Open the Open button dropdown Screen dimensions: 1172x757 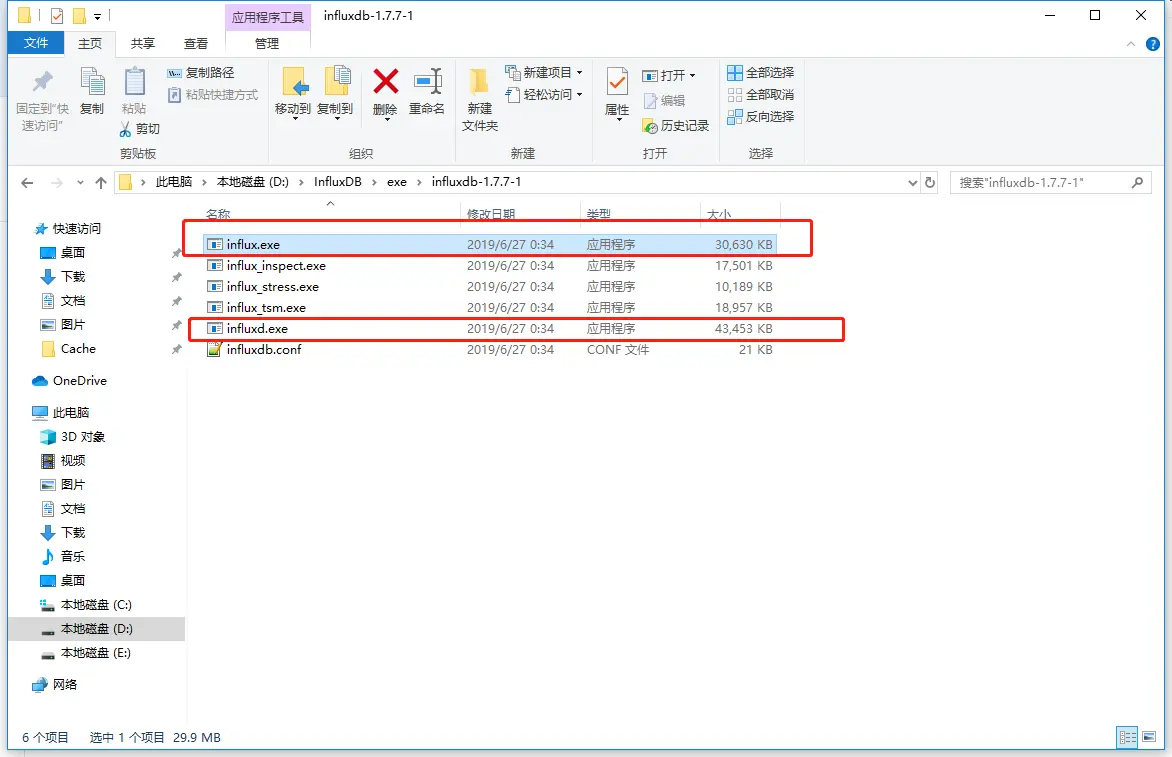click(692, 75)
